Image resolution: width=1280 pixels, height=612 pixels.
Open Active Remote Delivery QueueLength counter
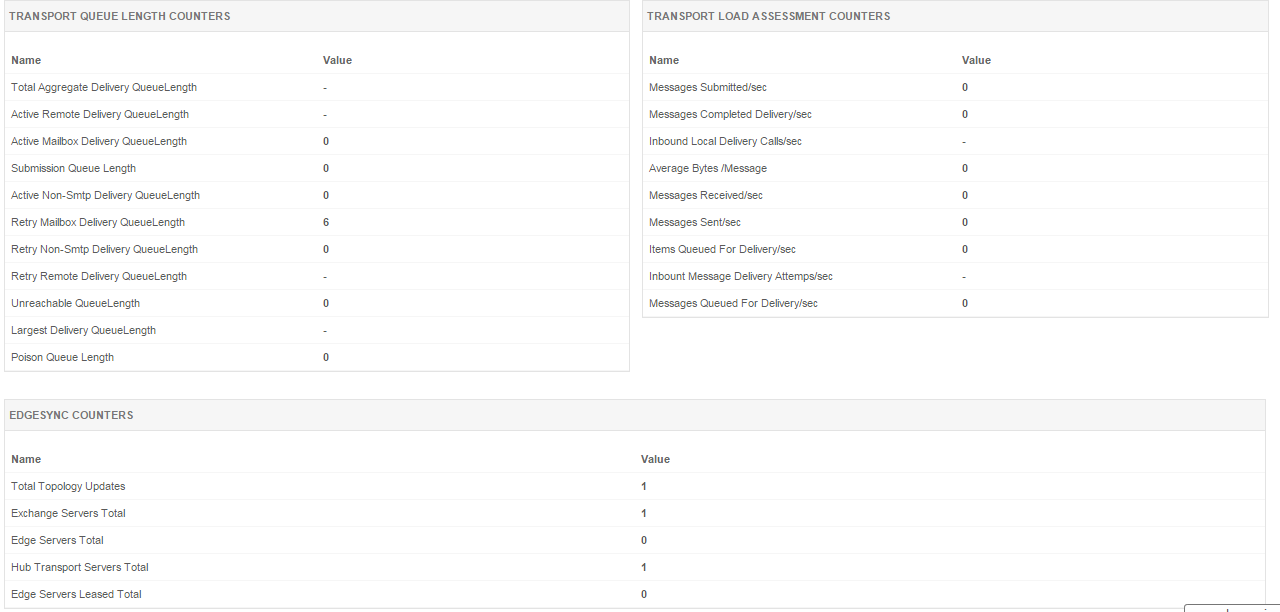pos(100,115)
